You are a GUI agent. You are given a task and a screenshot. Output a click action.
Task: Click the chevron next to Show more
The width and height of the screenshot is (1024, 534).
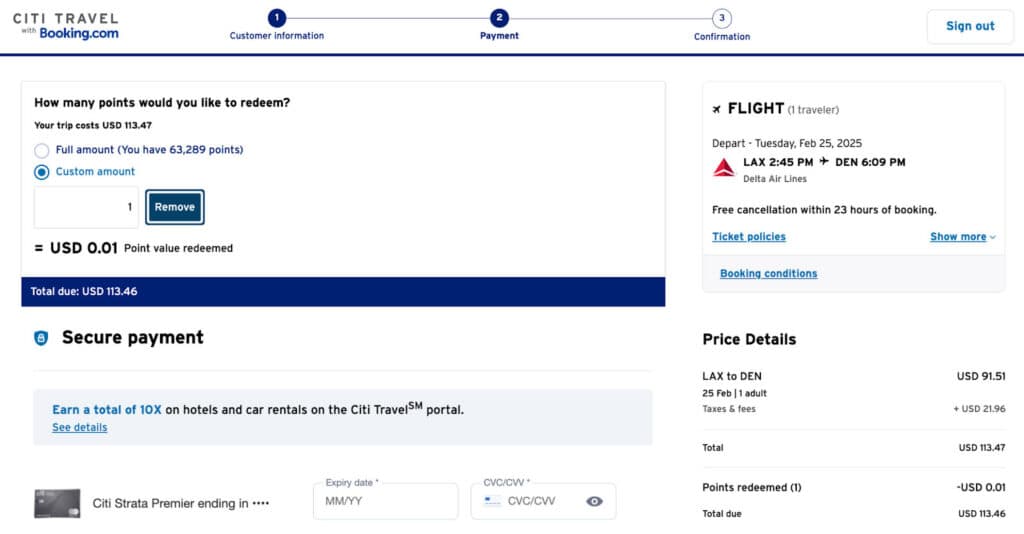(993, 237)
